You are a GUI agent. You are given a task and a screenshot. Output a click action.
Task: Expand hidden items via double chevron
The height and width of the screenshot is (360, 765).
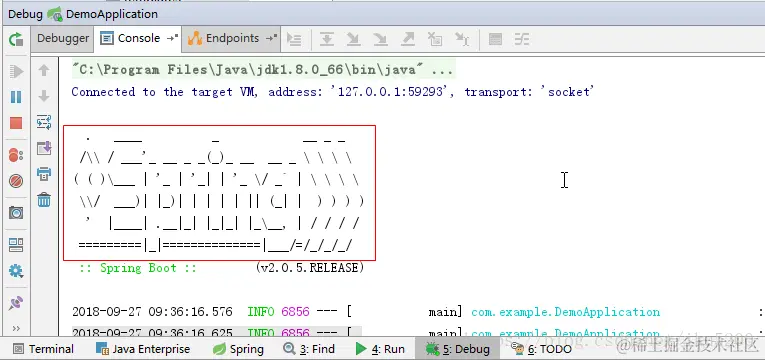click(16, 328)
